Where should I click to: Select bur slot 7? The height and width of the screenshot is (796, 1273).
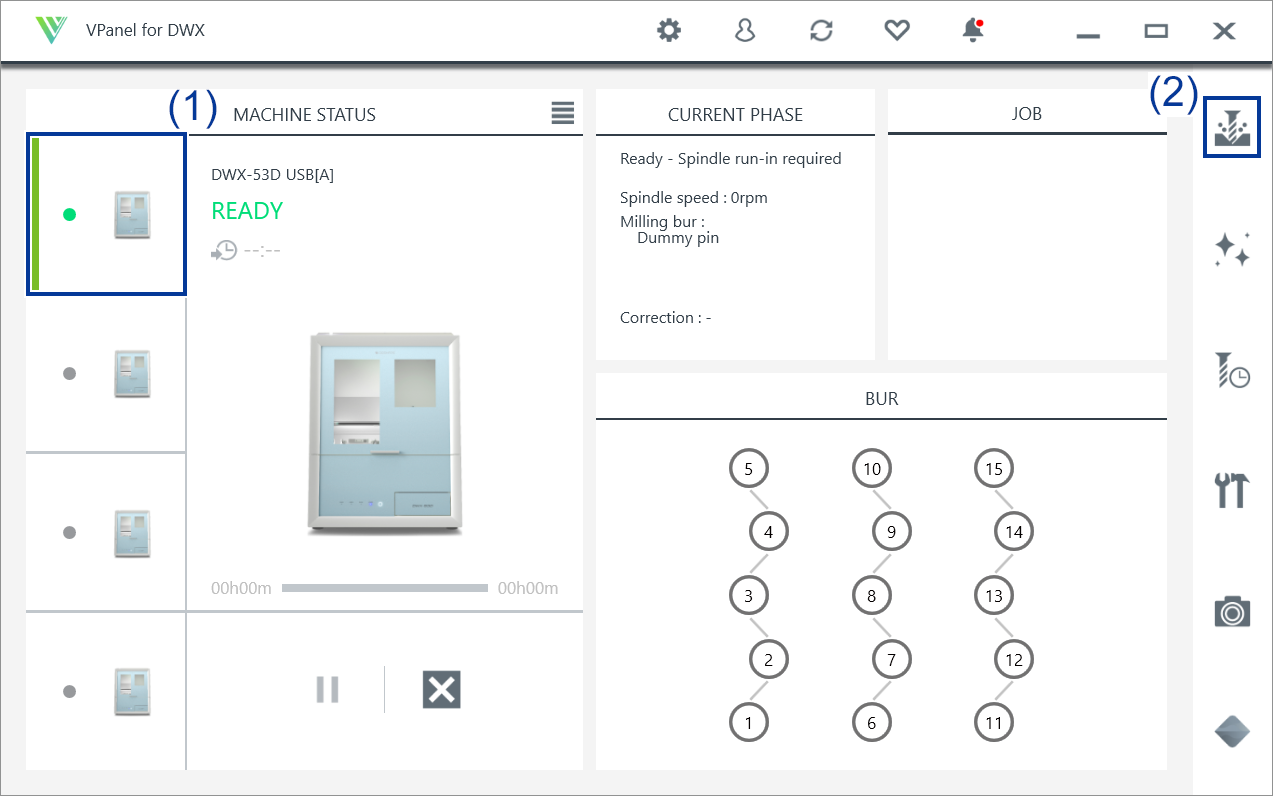coord(892,659)
